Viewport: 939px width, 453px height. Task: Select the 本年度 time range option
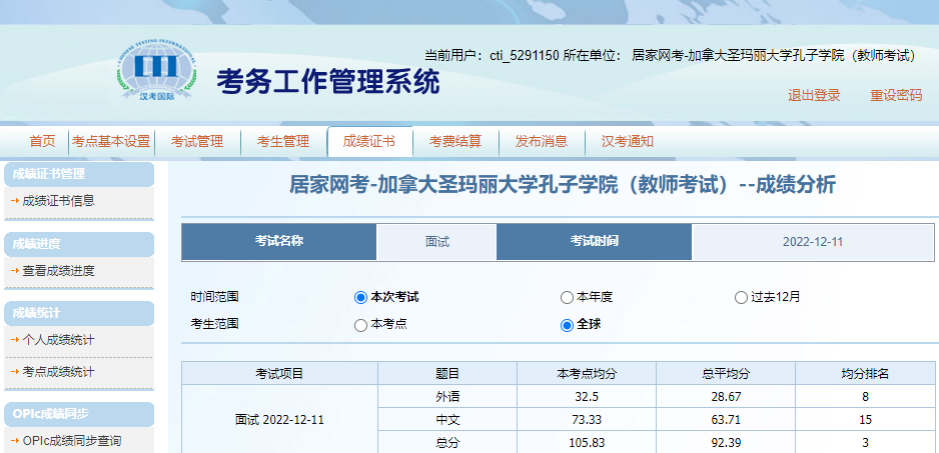(567, 297)
